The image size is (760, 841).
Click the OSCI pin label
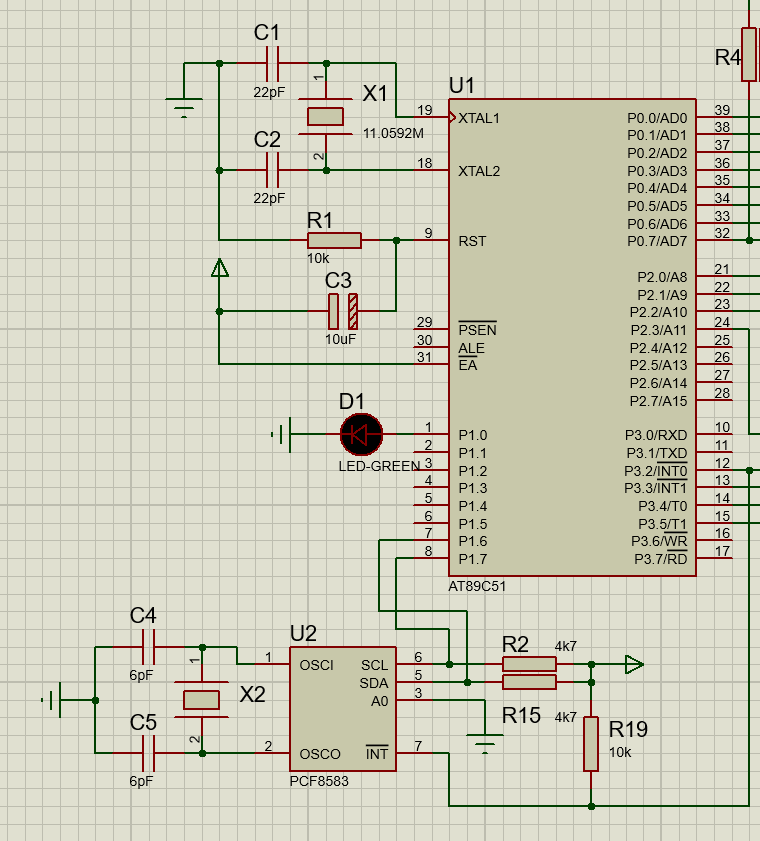click(316, 665)
